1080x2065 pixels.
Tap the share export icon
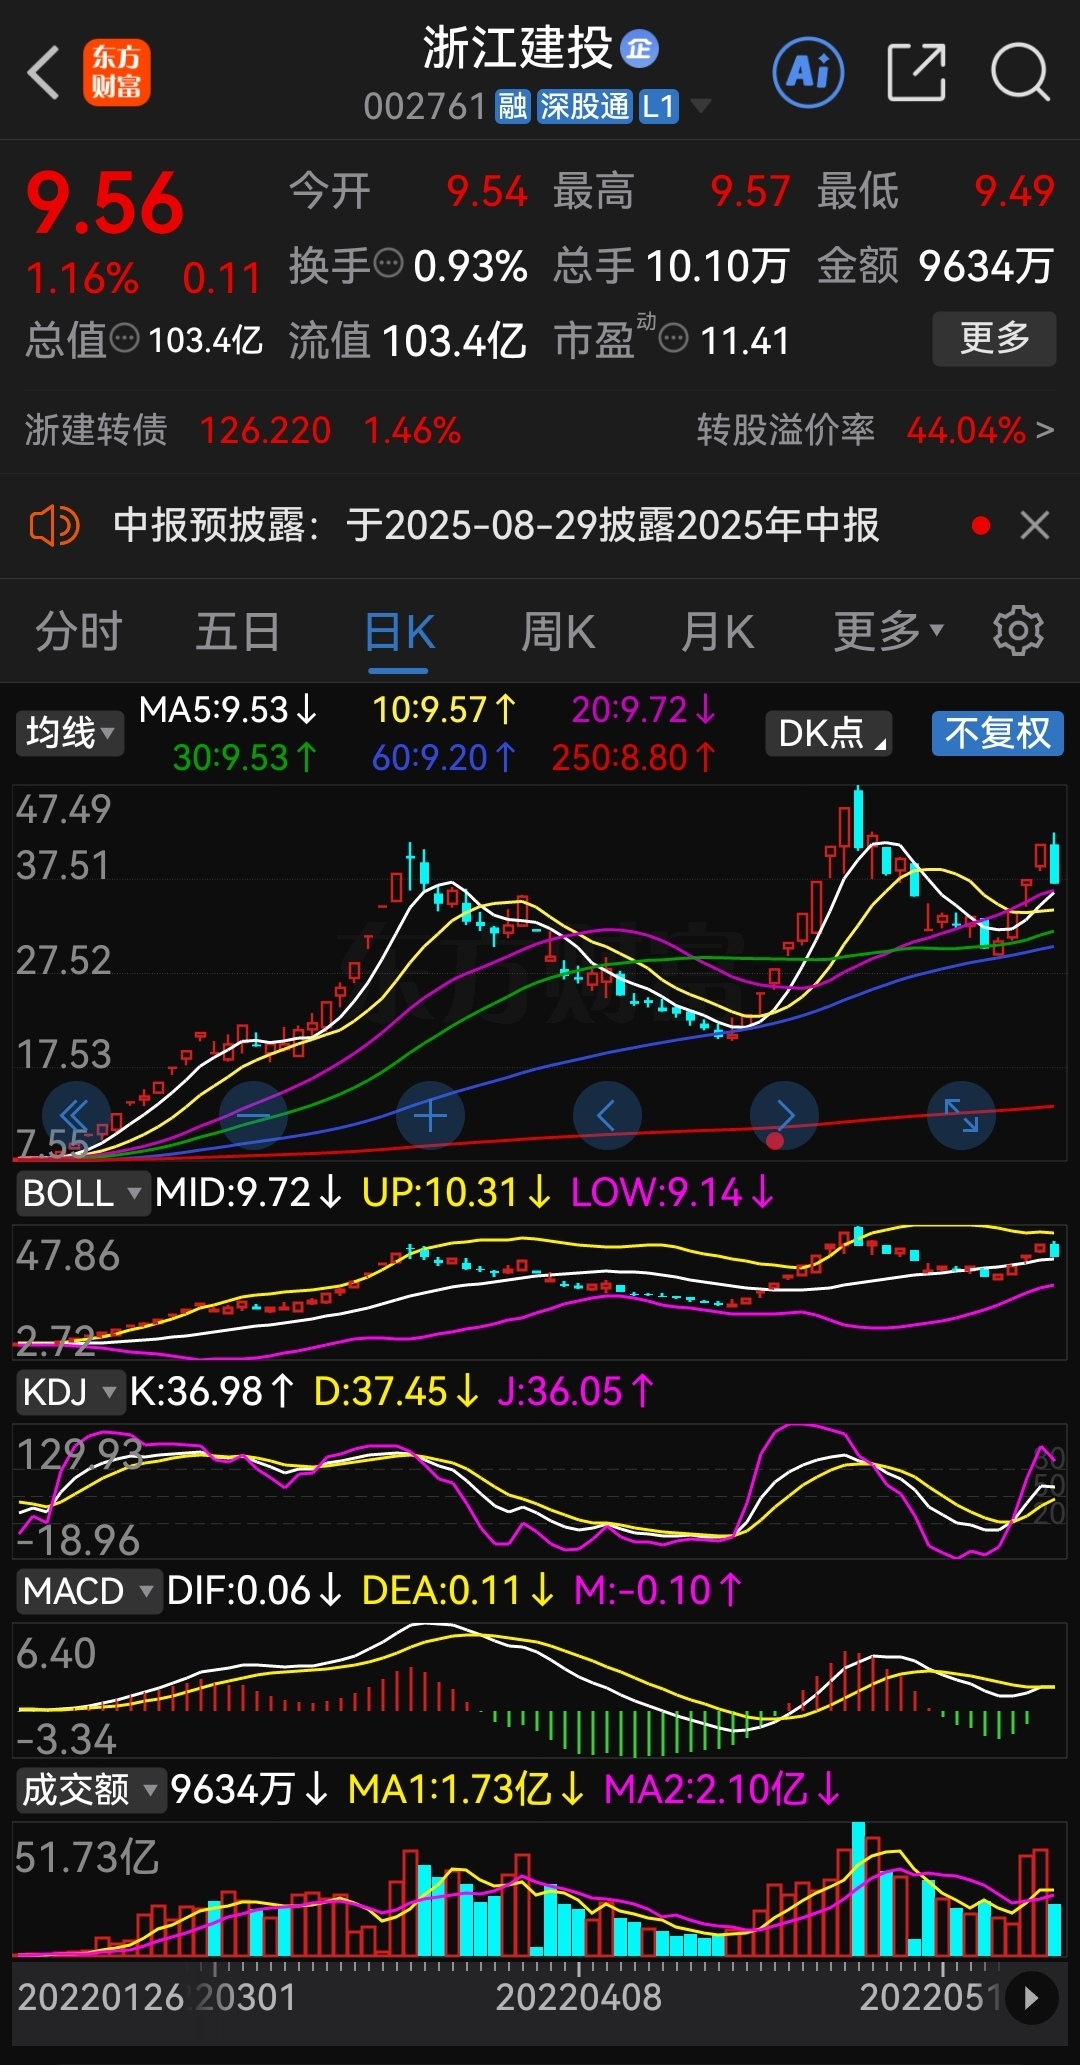click(917, 72)
